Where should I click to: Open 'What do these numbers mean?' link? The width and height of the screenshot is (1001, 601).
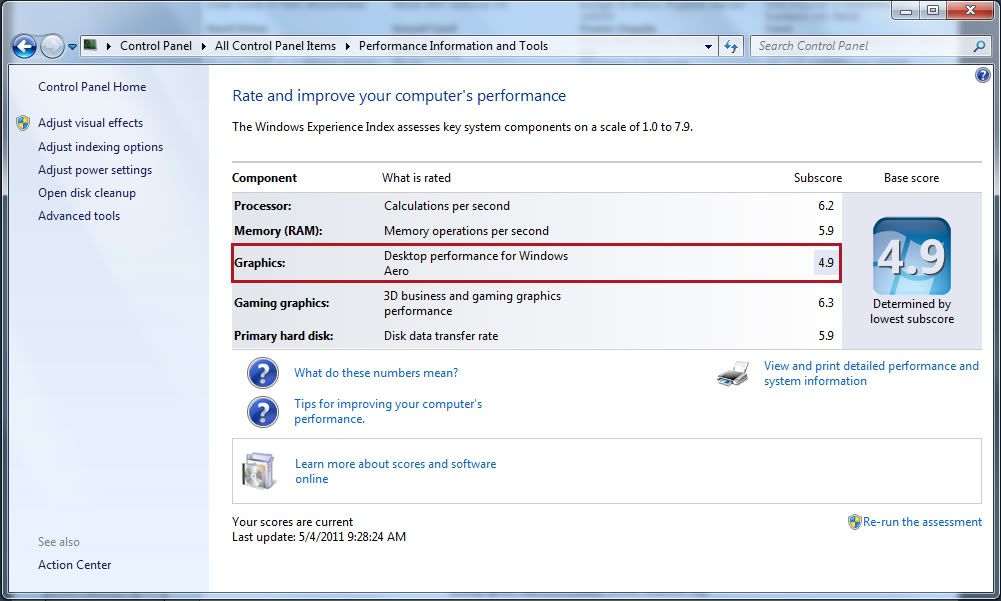tap(376, 373)
